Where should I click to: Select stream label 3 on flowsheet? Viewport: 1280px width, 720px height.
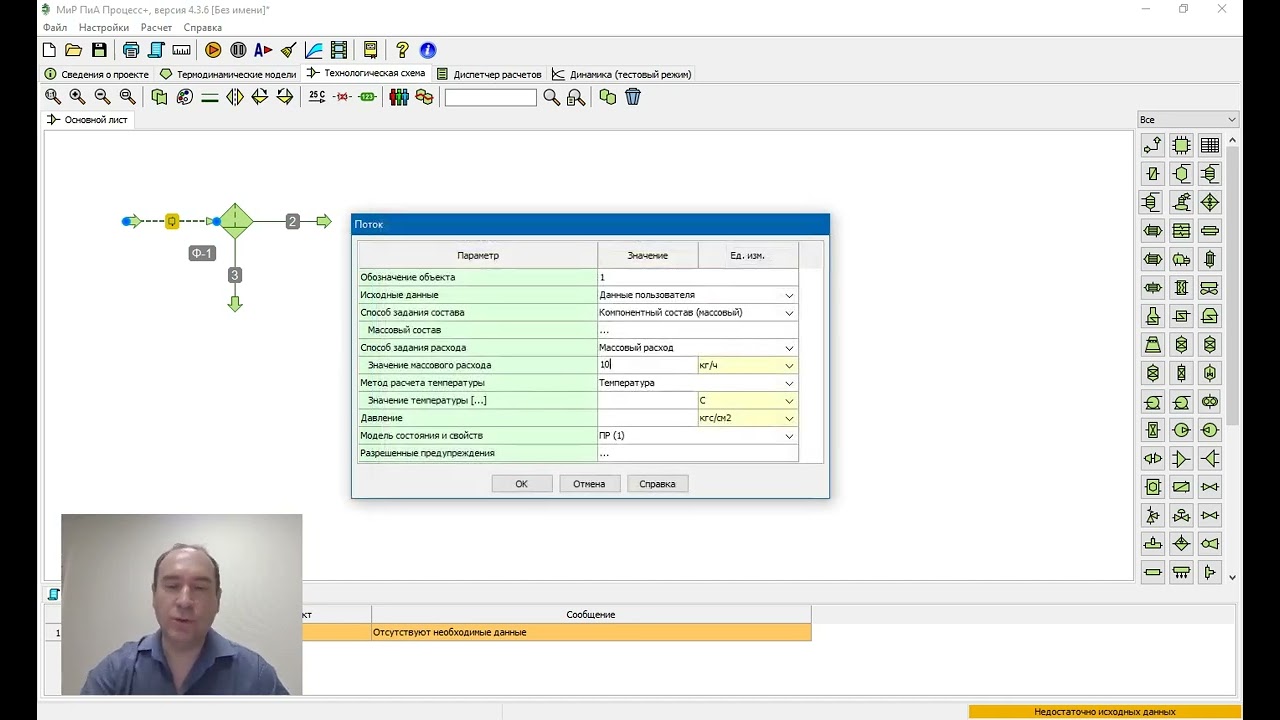click(235, 275)
